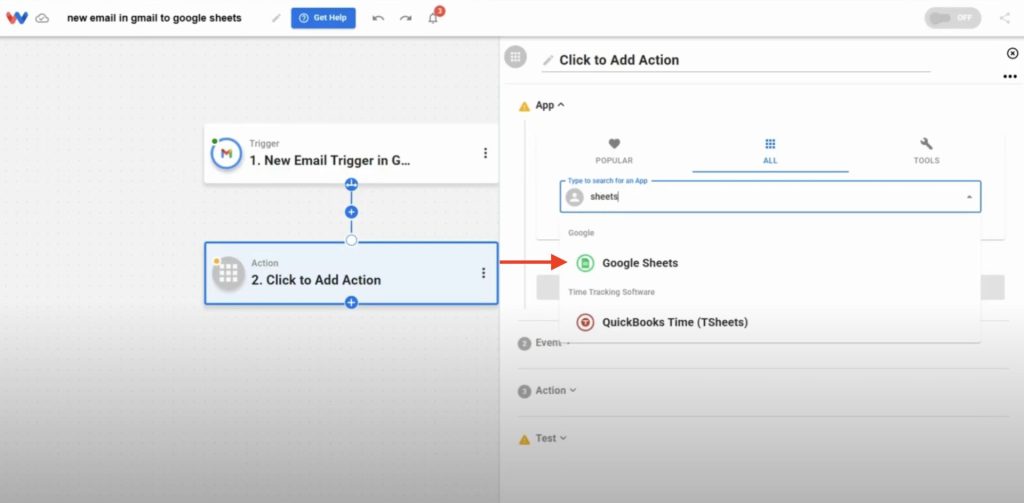1024x503 pixels.
Task: Select the Gmail trigger step card
Action: coord(351,154)
